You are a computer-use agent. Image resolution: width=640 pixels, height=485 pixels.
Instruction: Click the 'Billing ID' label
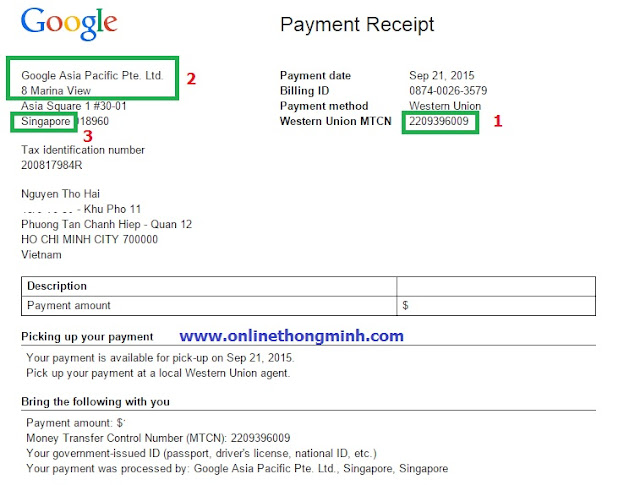point(304,91)
